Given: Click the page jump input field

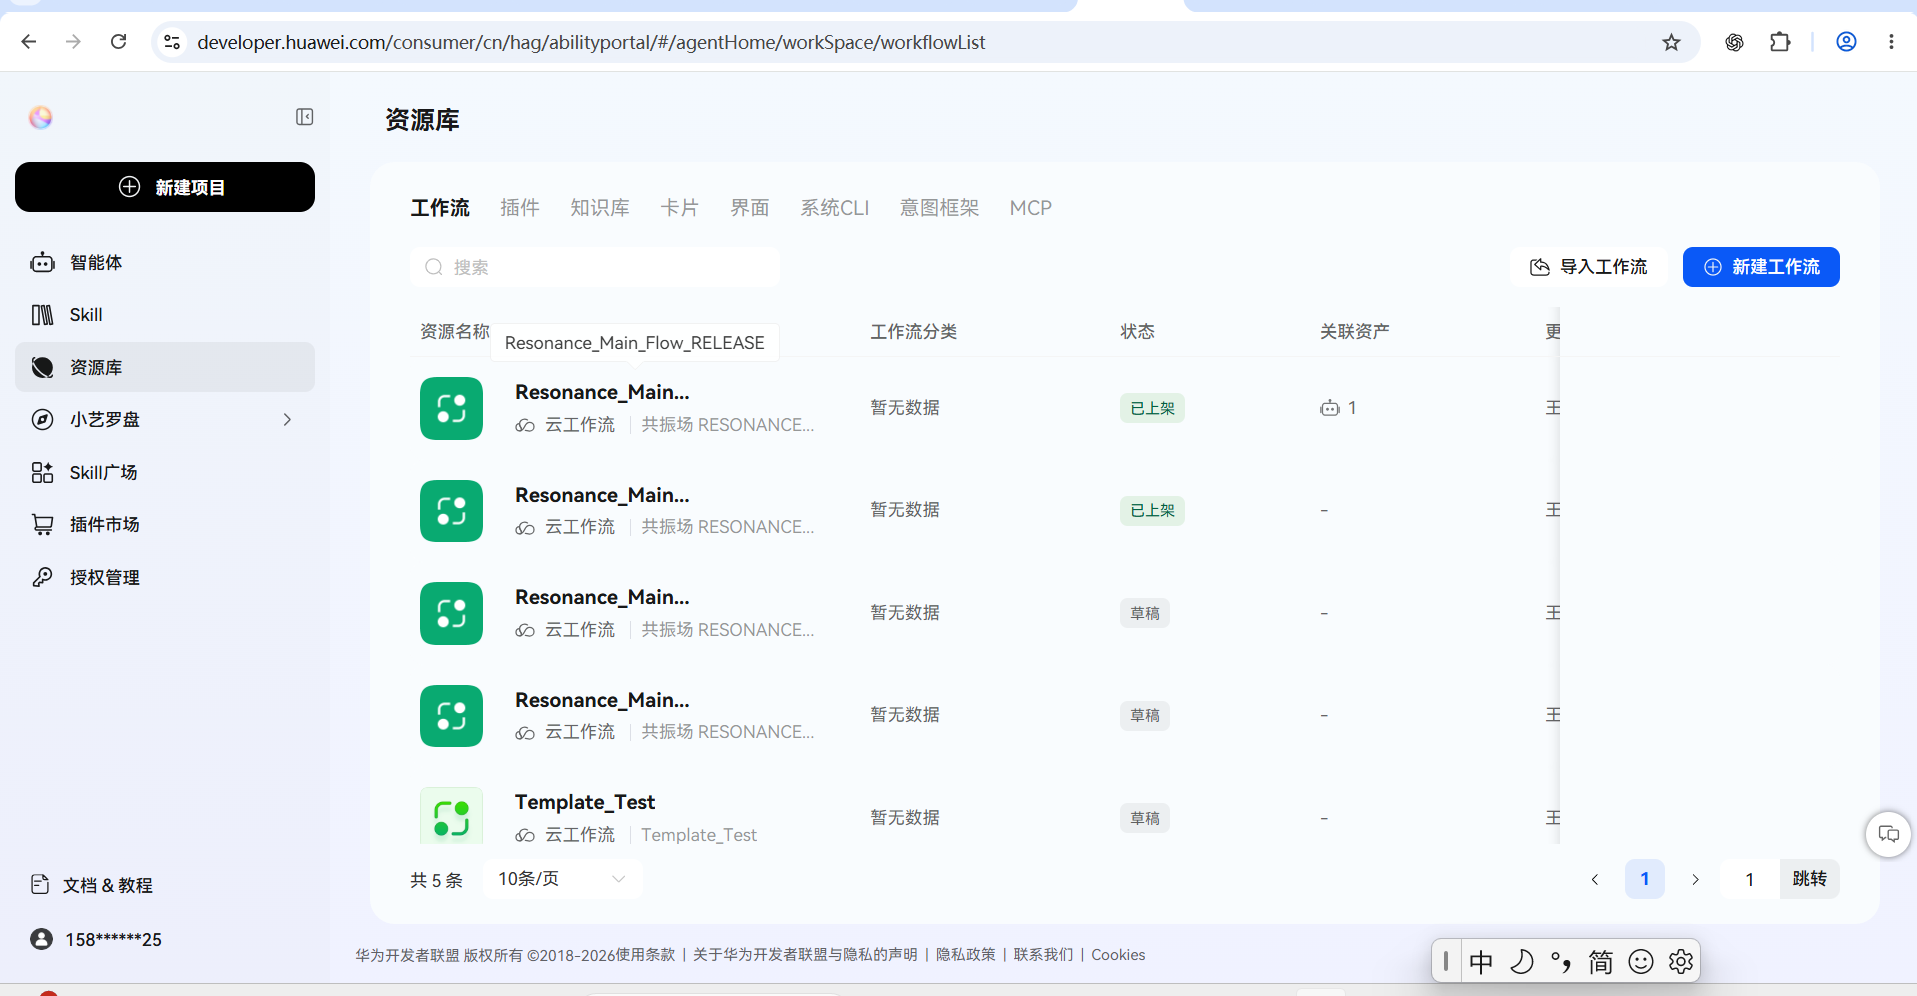Looking at the screenshot, I should coord(1750,879).
